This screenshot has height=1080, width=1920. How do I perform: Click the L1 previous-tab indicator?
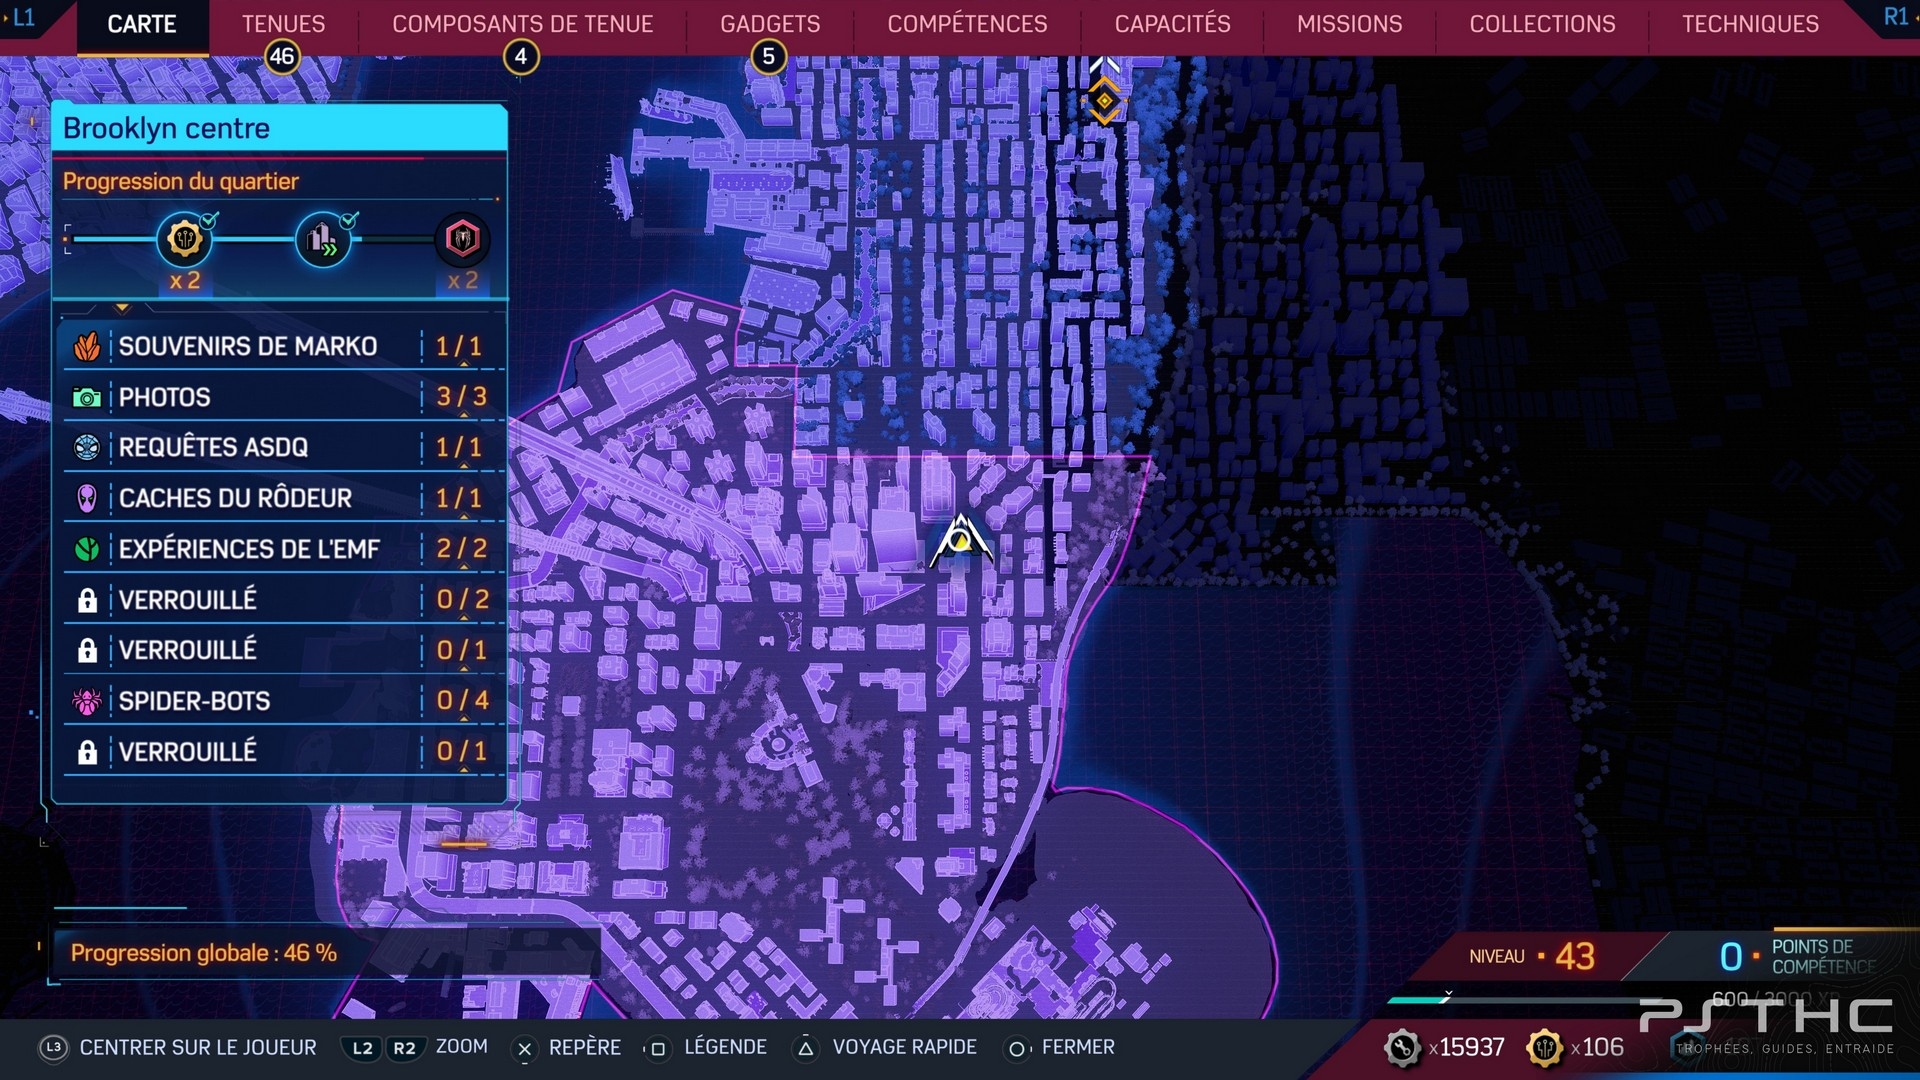(x=22, y=17)
